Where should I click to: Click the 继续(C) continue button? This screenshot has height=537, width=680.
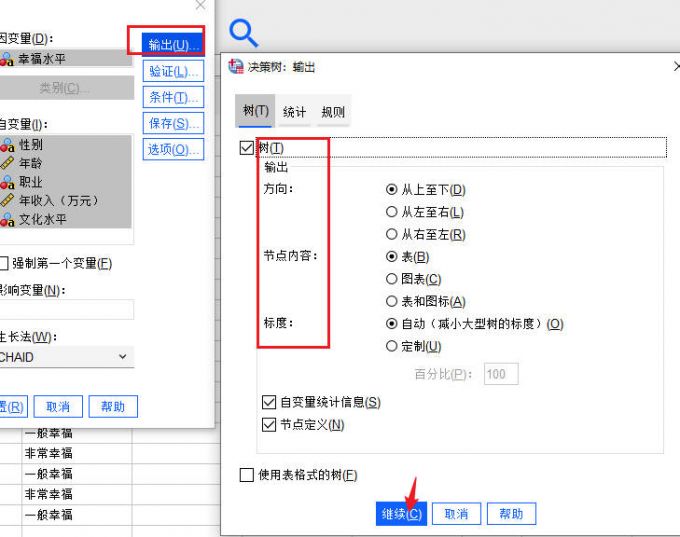tap(401, 514)
